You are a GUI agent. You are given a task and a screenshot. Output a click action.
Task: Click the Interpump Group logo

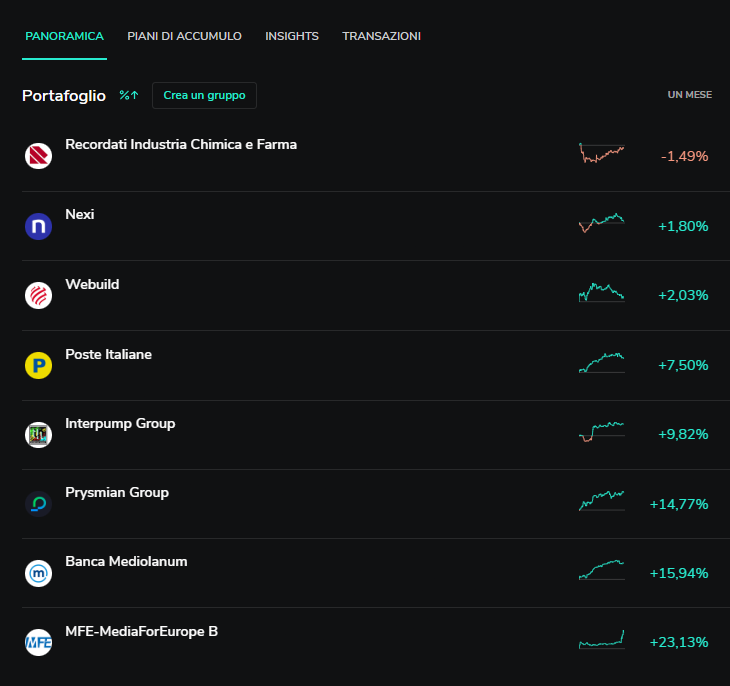click(38, 435)
